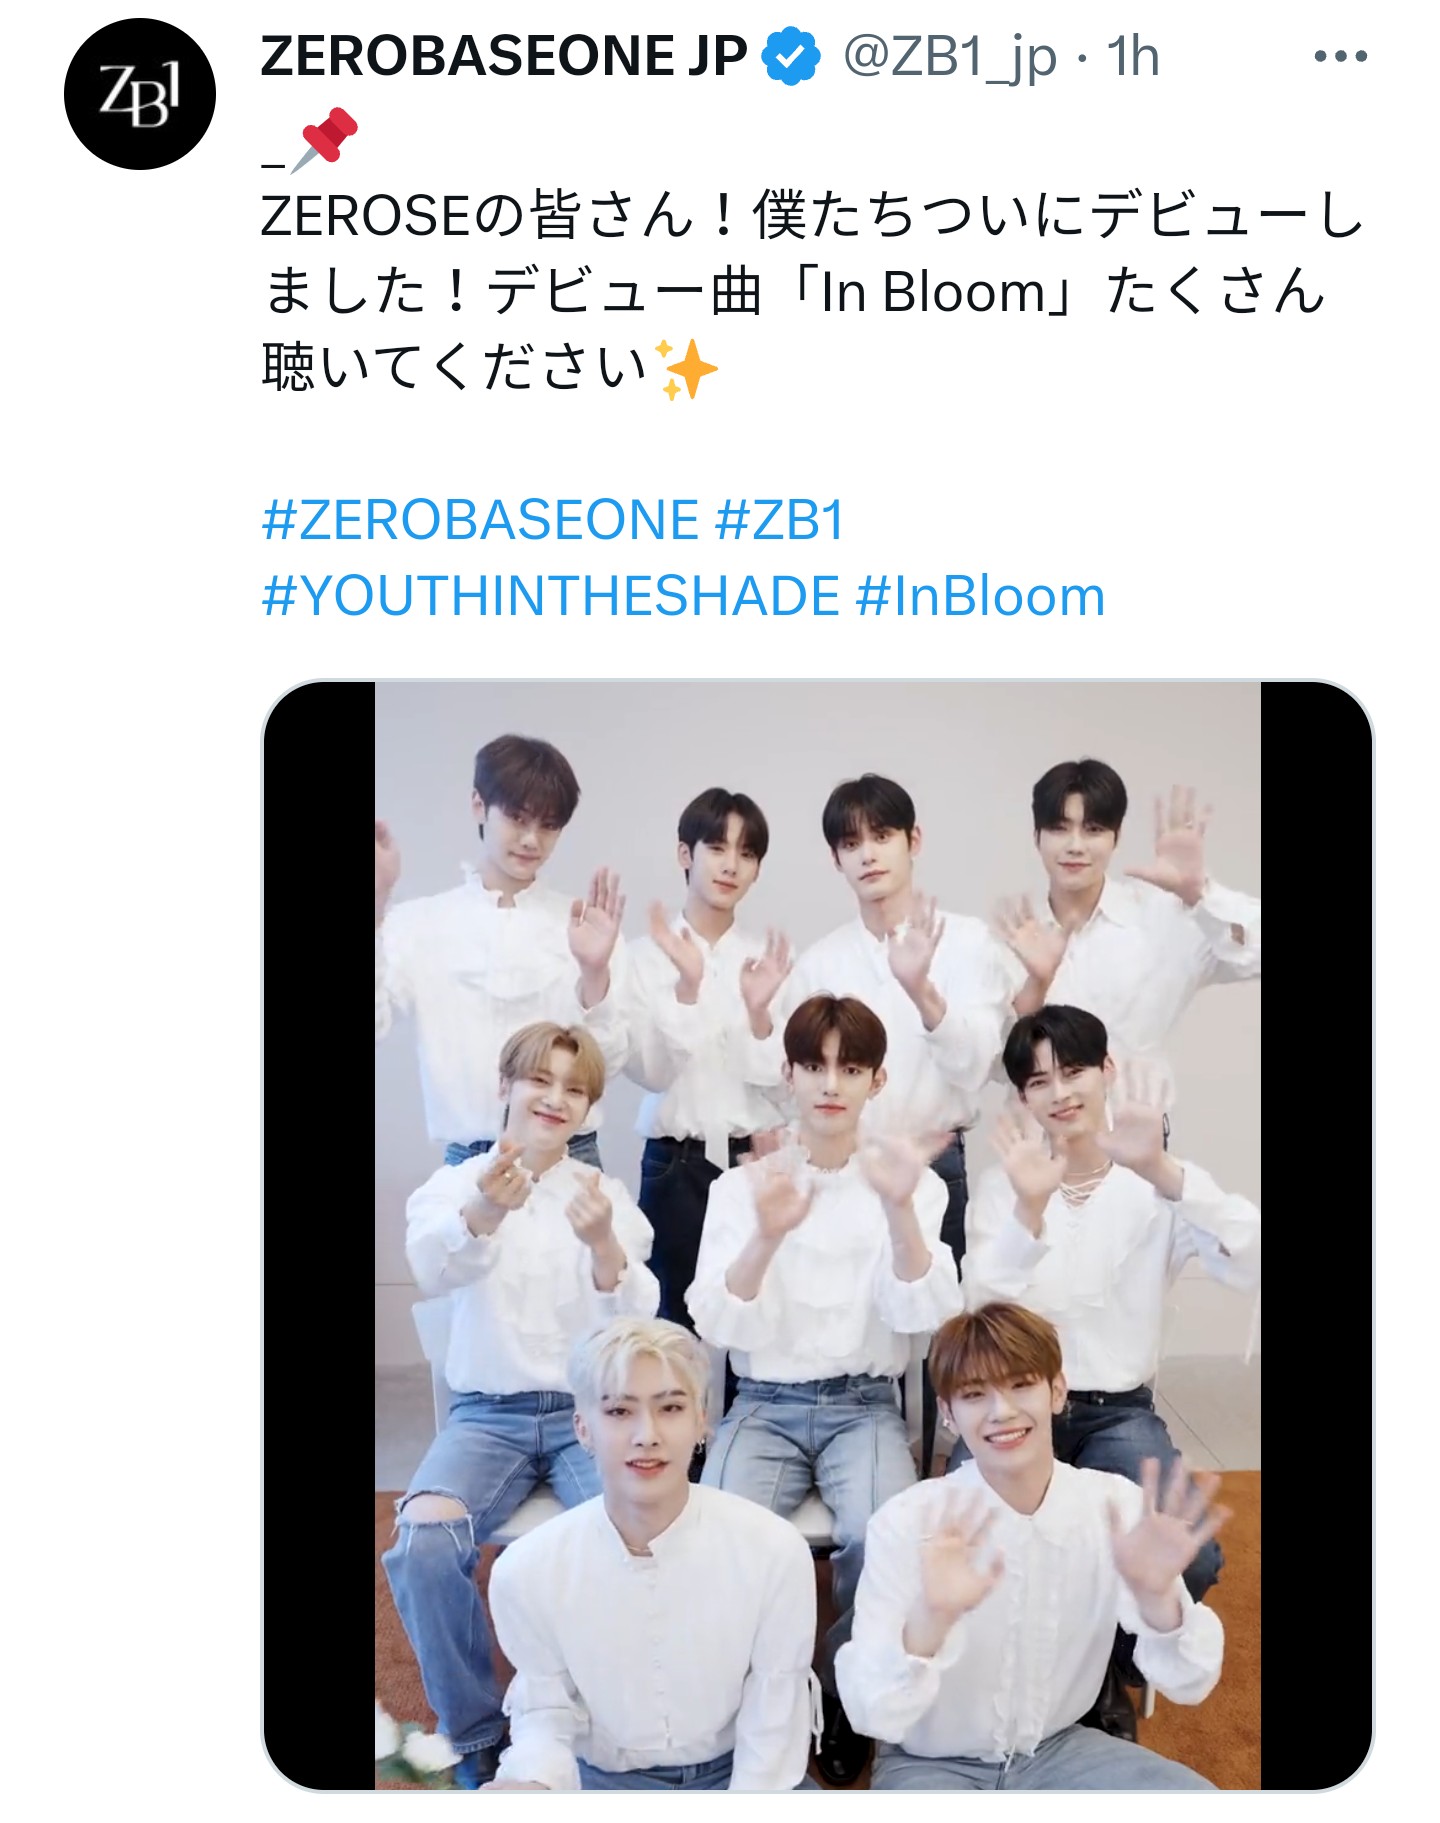The image size is (1440, 1823).
Task: Open the ZEROBASEONE JP display name
Action: 505,57
